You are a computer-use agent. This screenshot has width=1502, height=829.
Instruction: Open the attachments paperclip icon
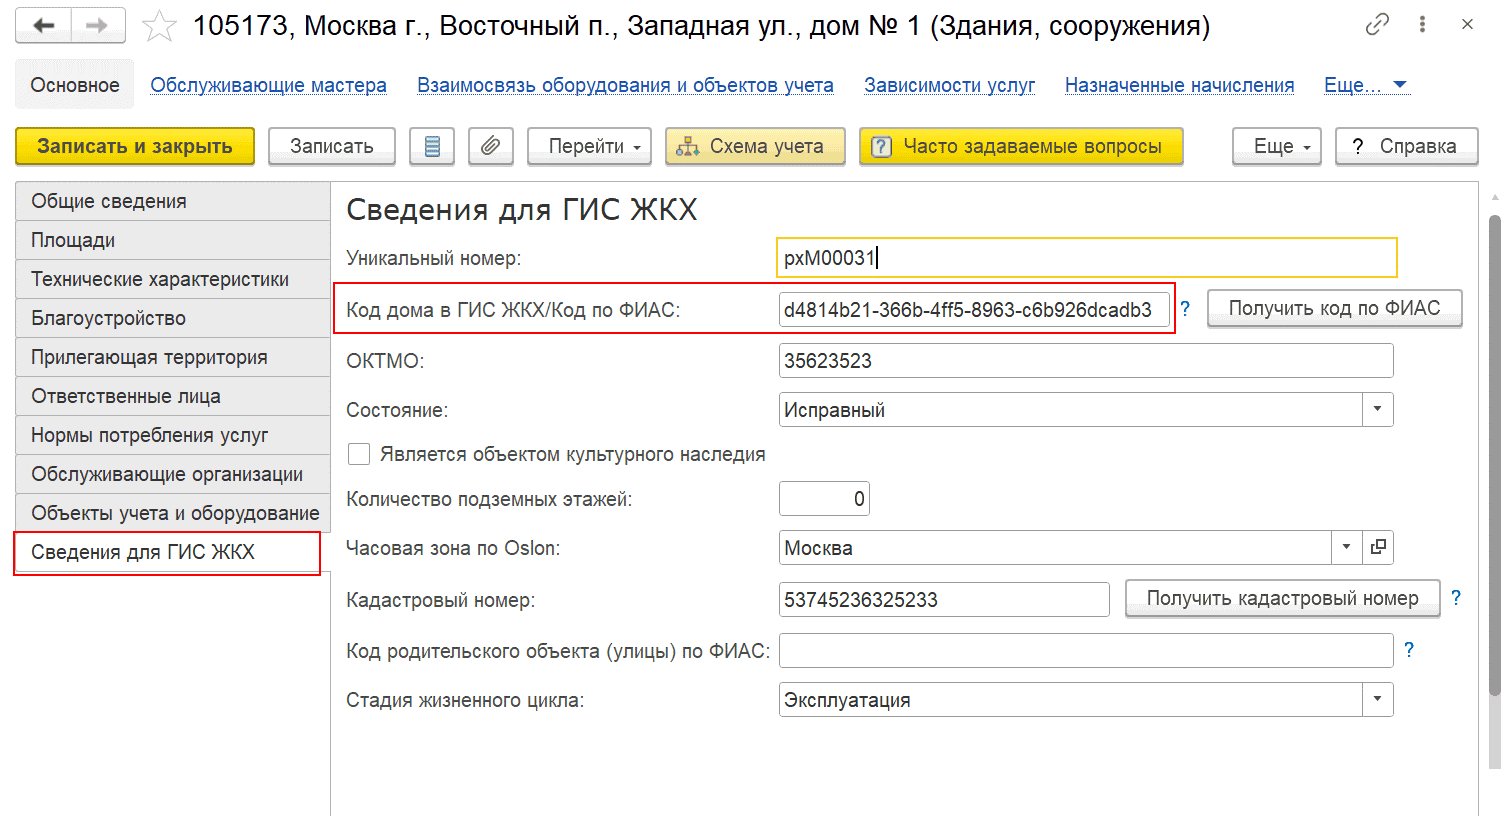point(491,146)
